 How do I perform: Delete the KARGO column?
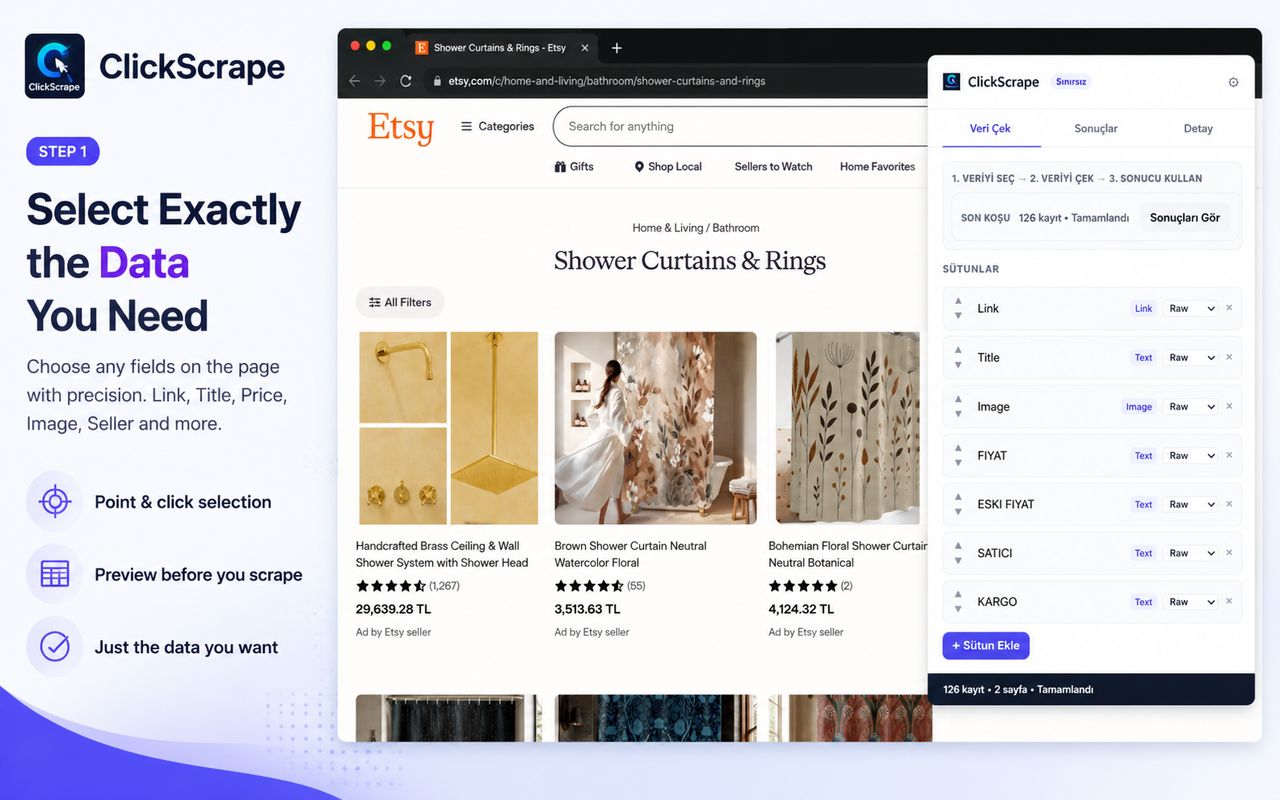tap(1229, 602)
